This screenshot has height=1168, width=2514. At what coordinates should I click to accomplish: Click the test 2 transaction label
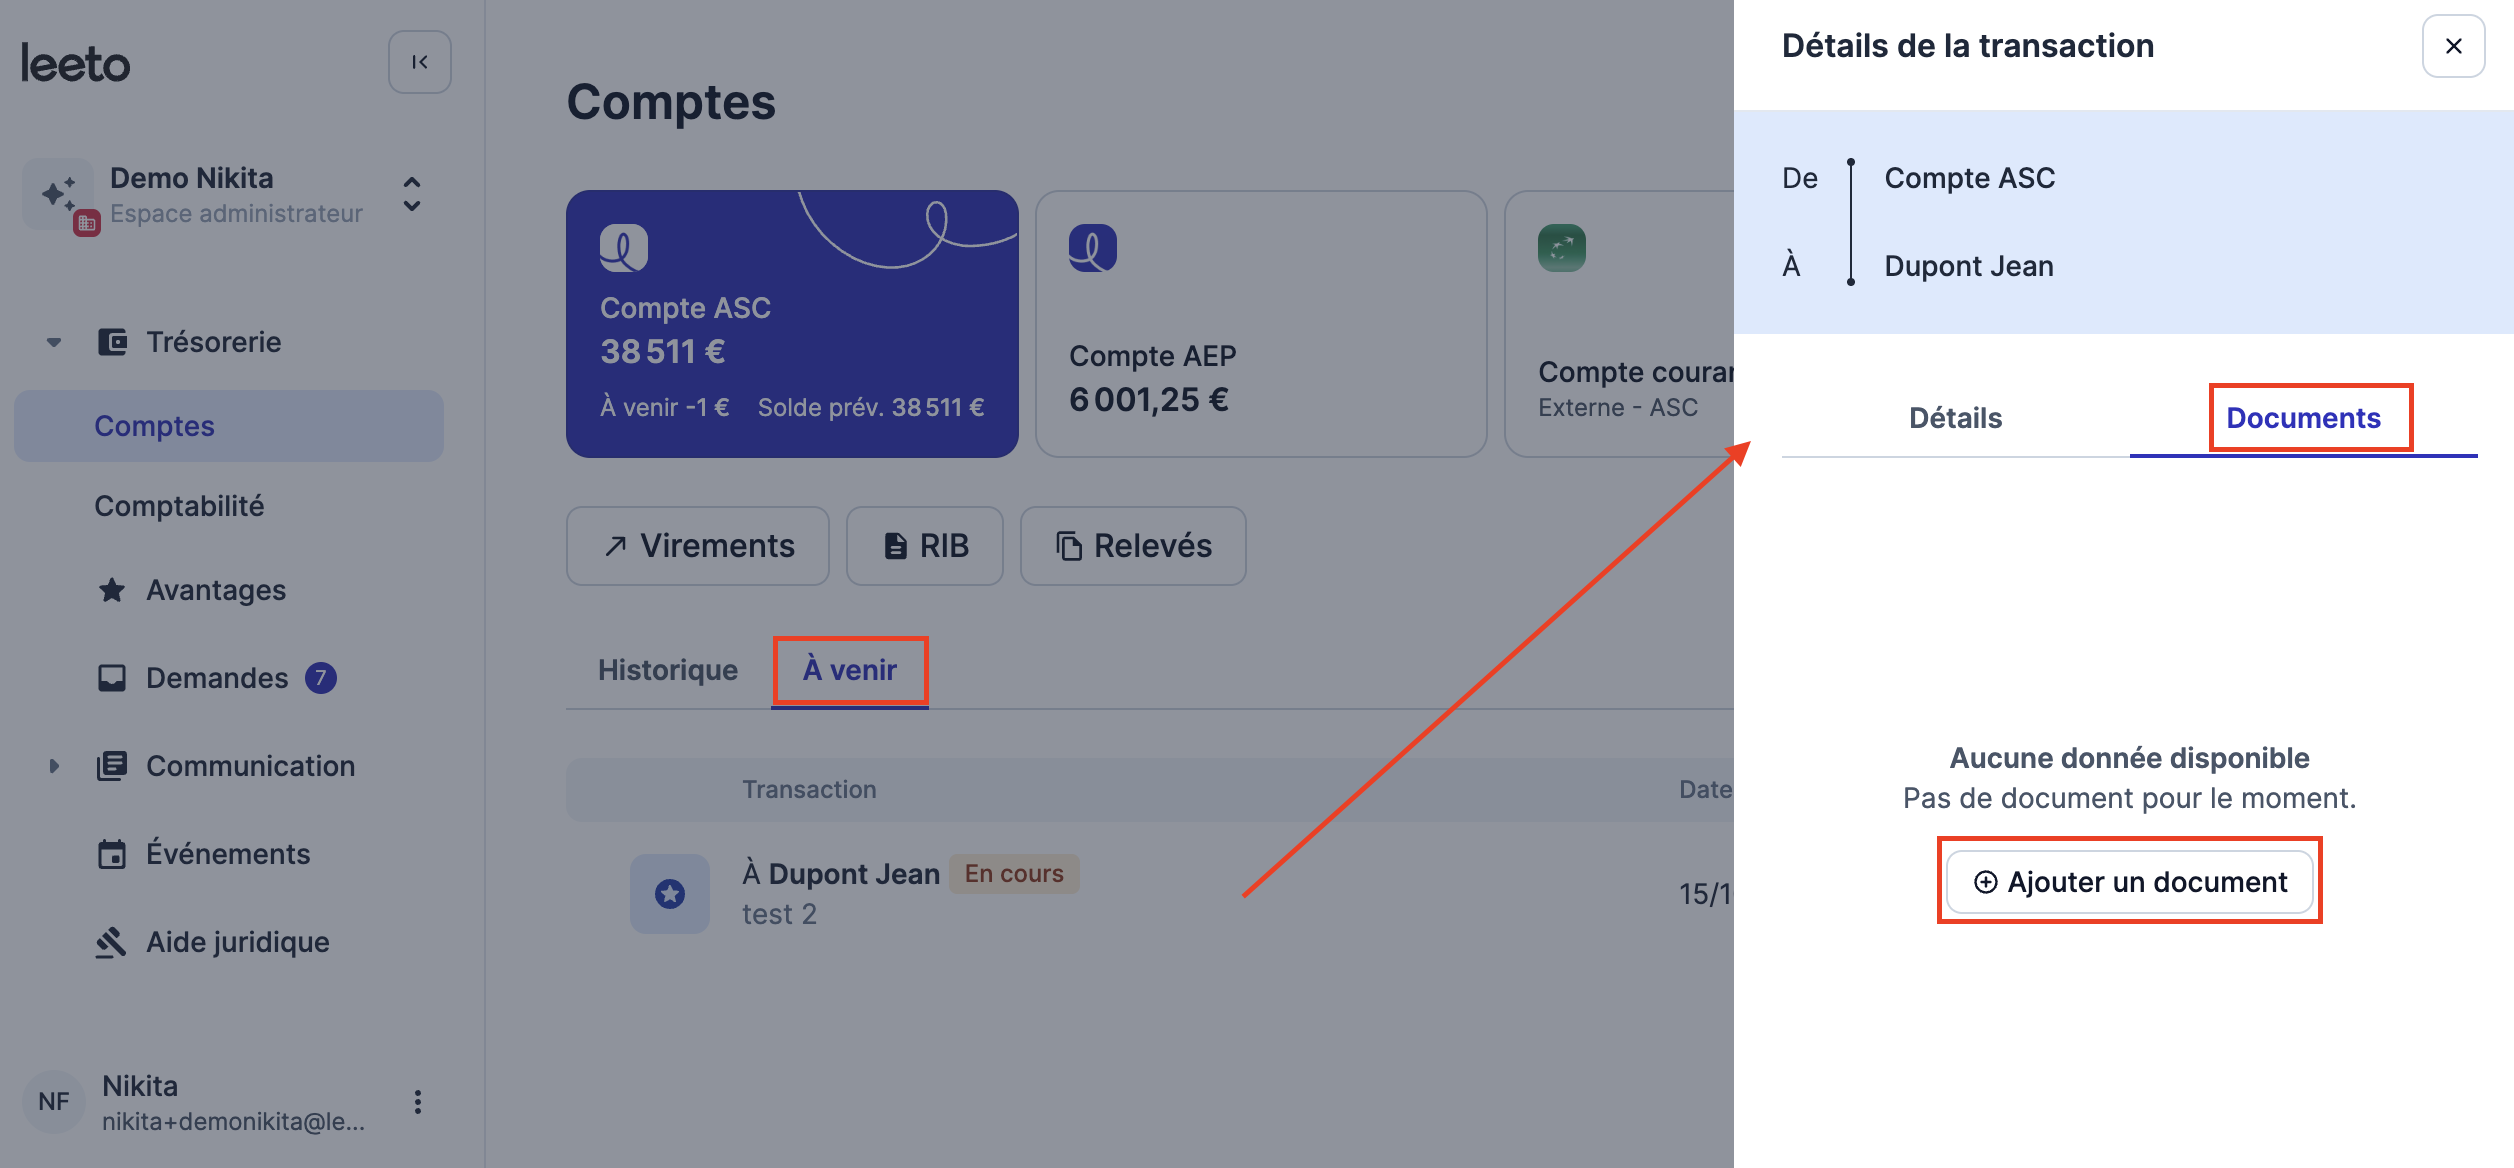click(779, 914)
